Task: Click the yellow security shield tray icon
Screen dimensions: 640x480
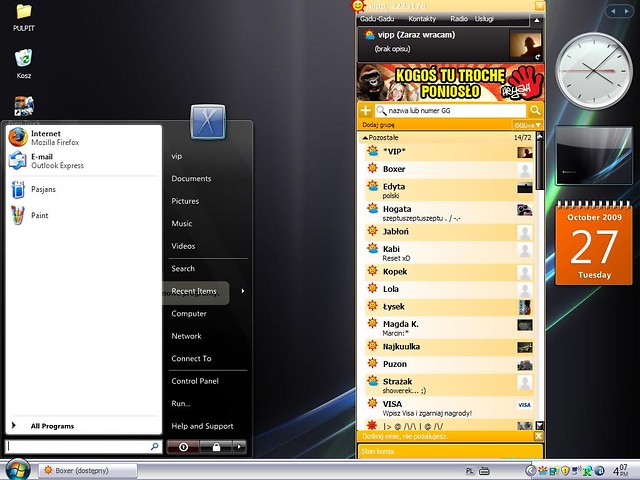Action: [565, 471]
